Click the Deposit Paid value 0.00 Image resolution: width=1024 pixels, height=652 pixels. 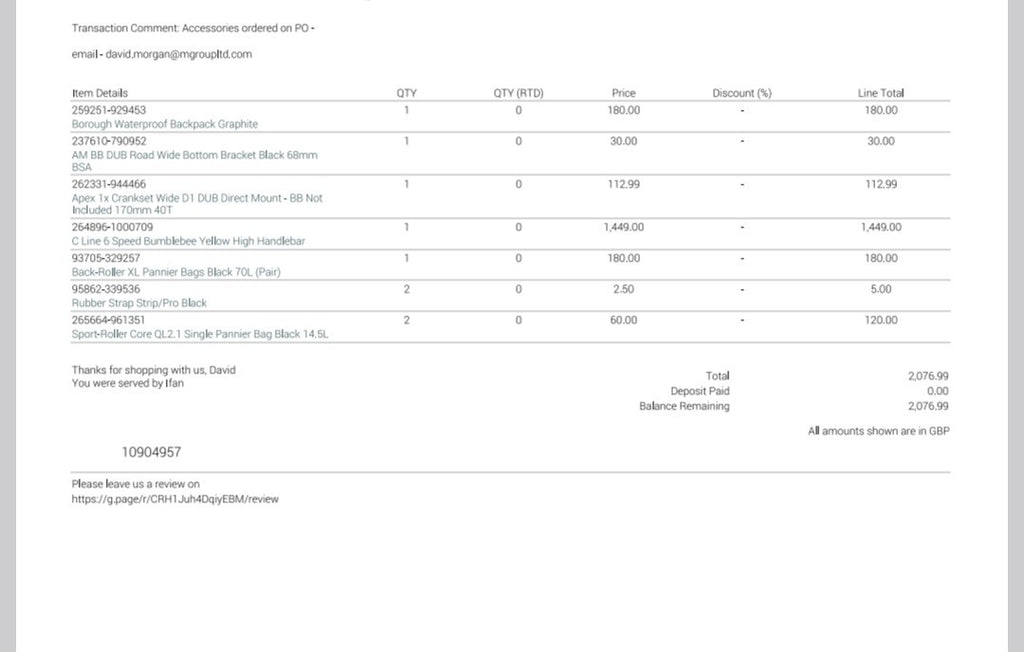pos(938,391)
